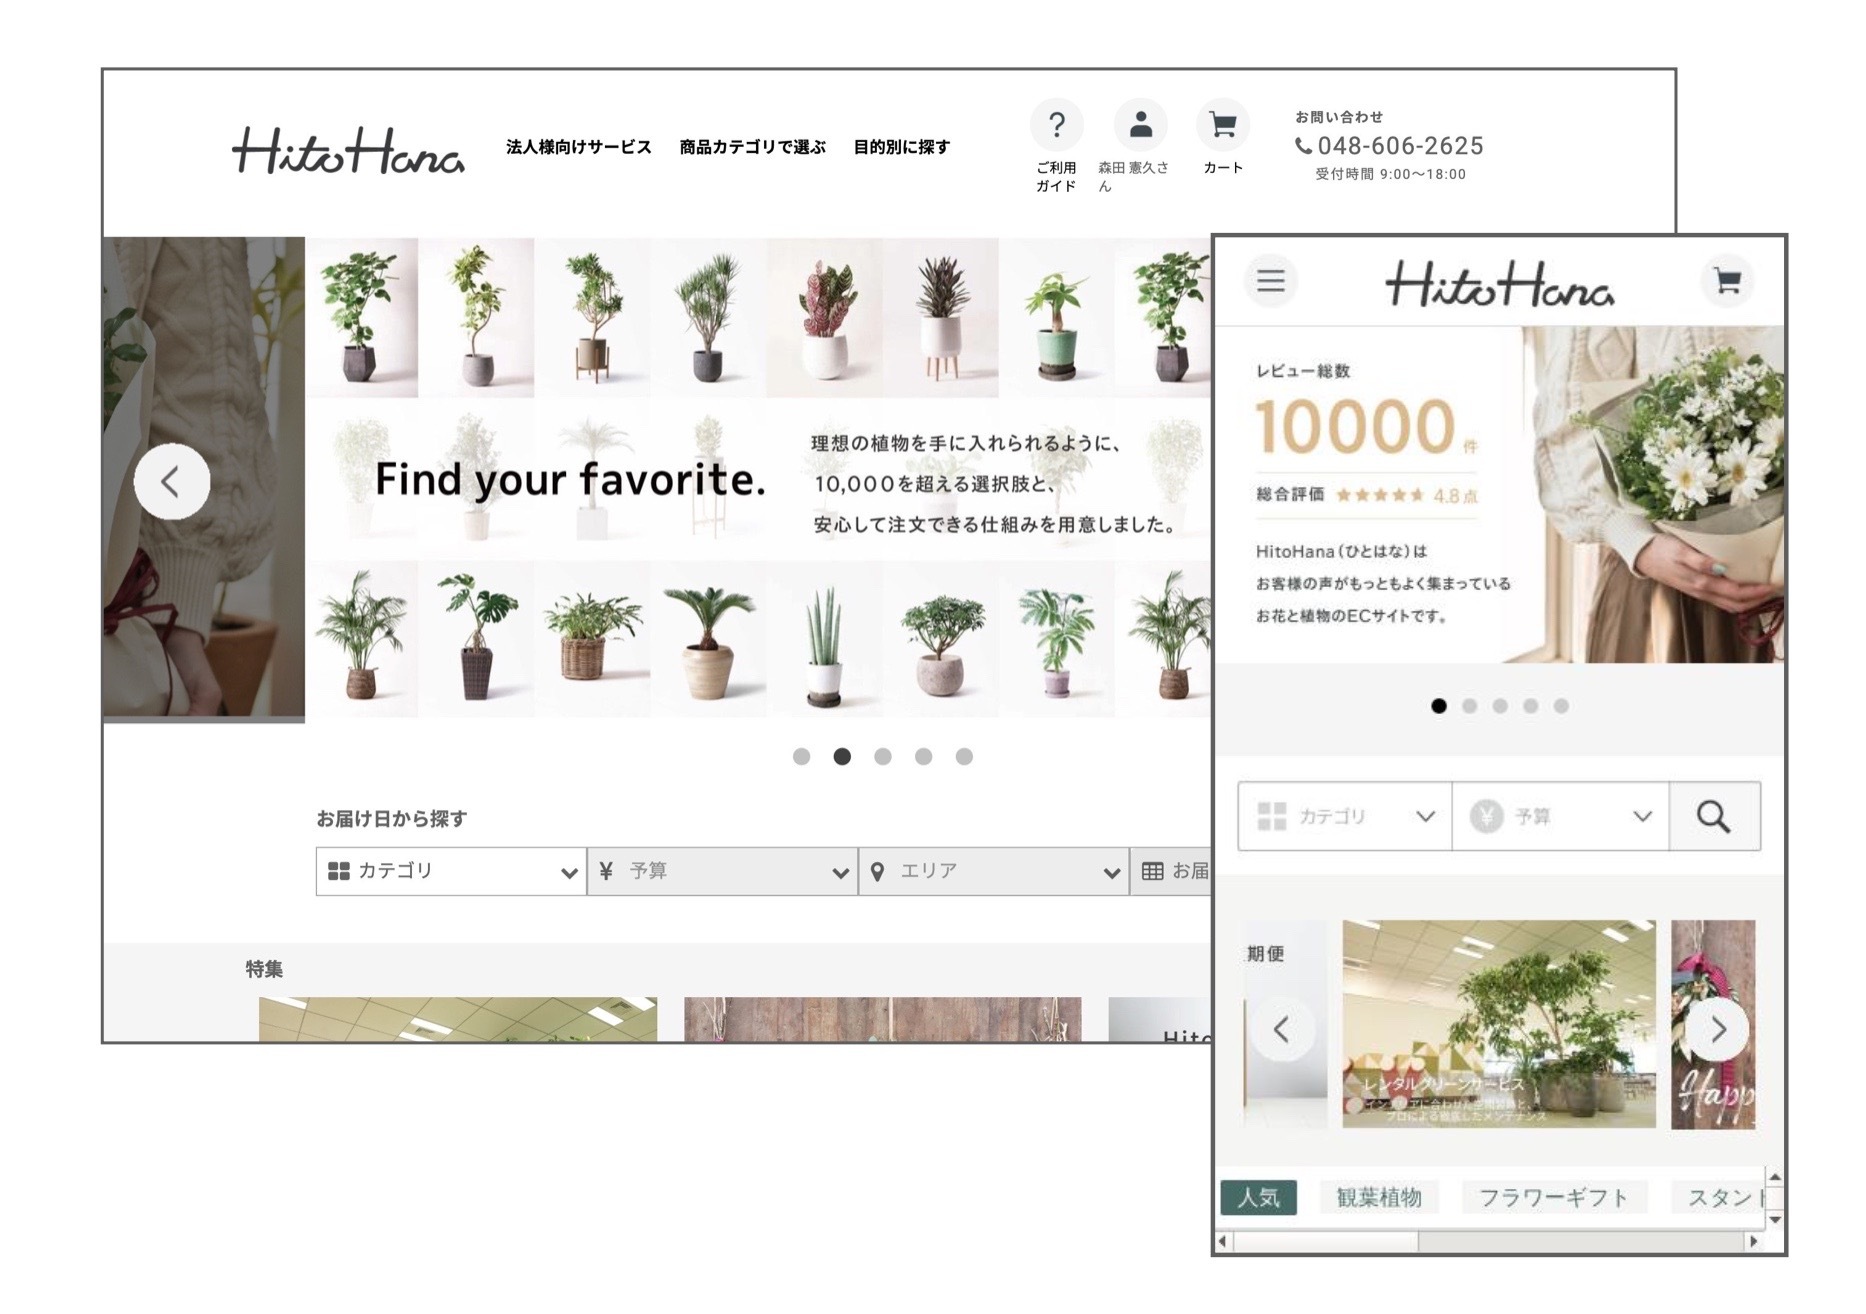The height and width of the screenshot is (1314, 1866).
Task: Open 法人様向けサービス menu
Action: tap(578, 147)
